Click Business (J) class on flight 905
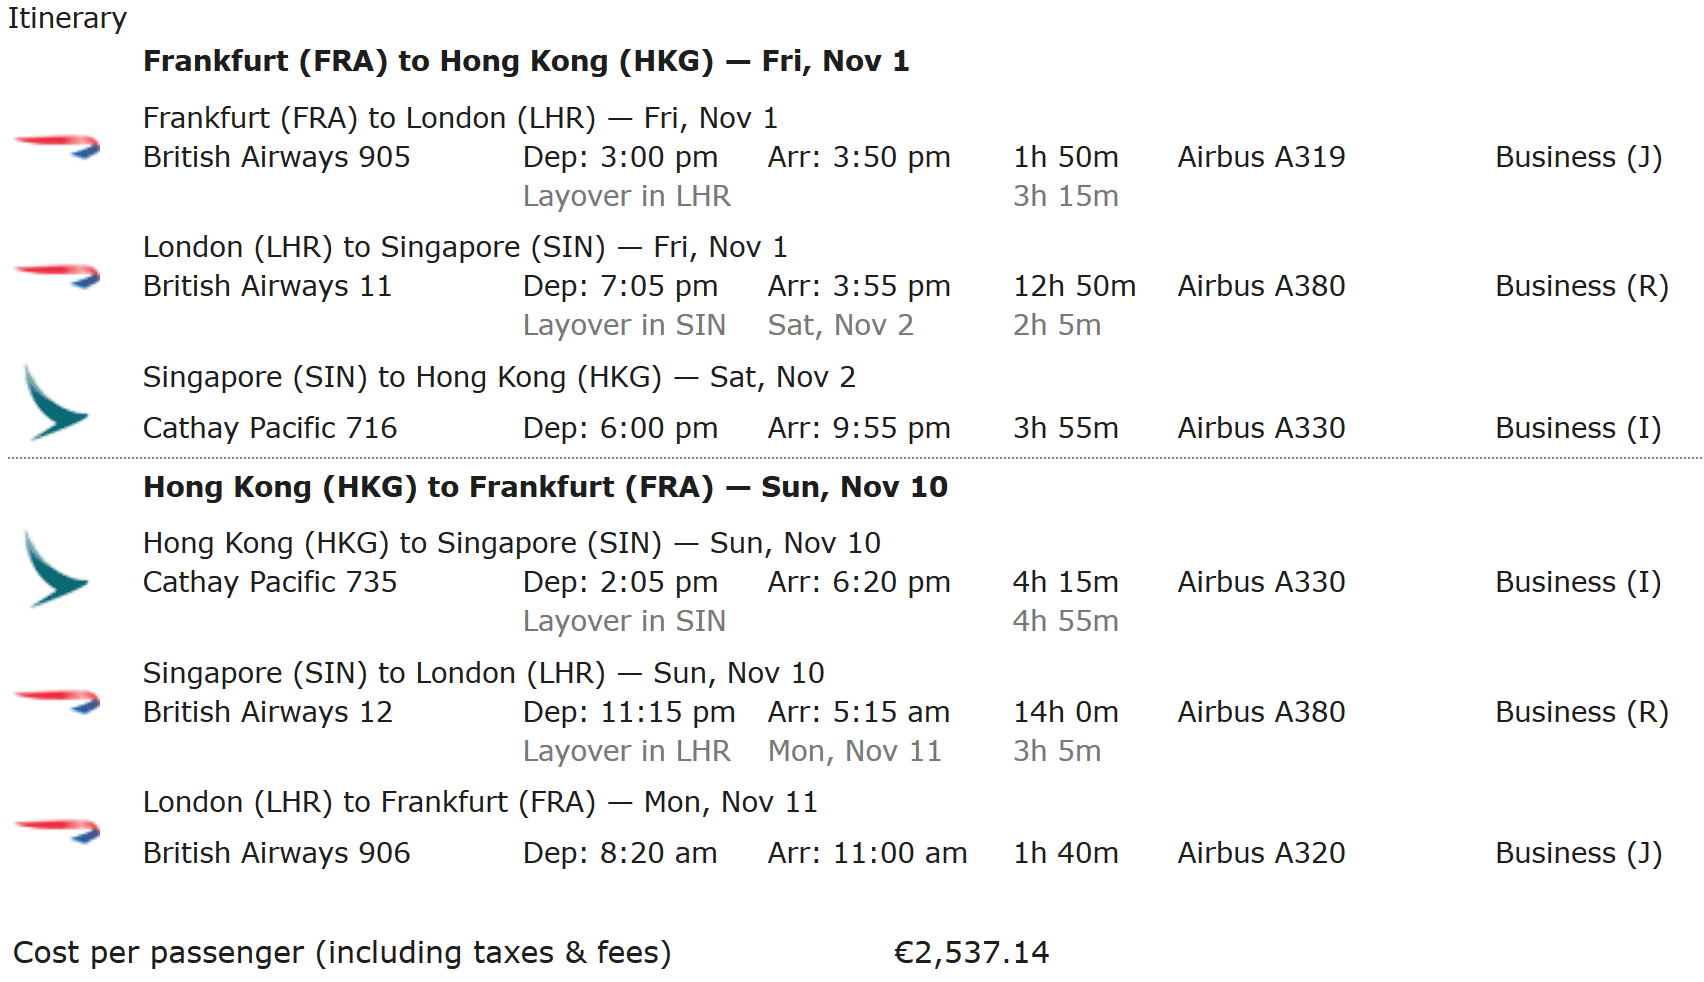This screenshot has height=982, width=1704. tap(1578, 157)
